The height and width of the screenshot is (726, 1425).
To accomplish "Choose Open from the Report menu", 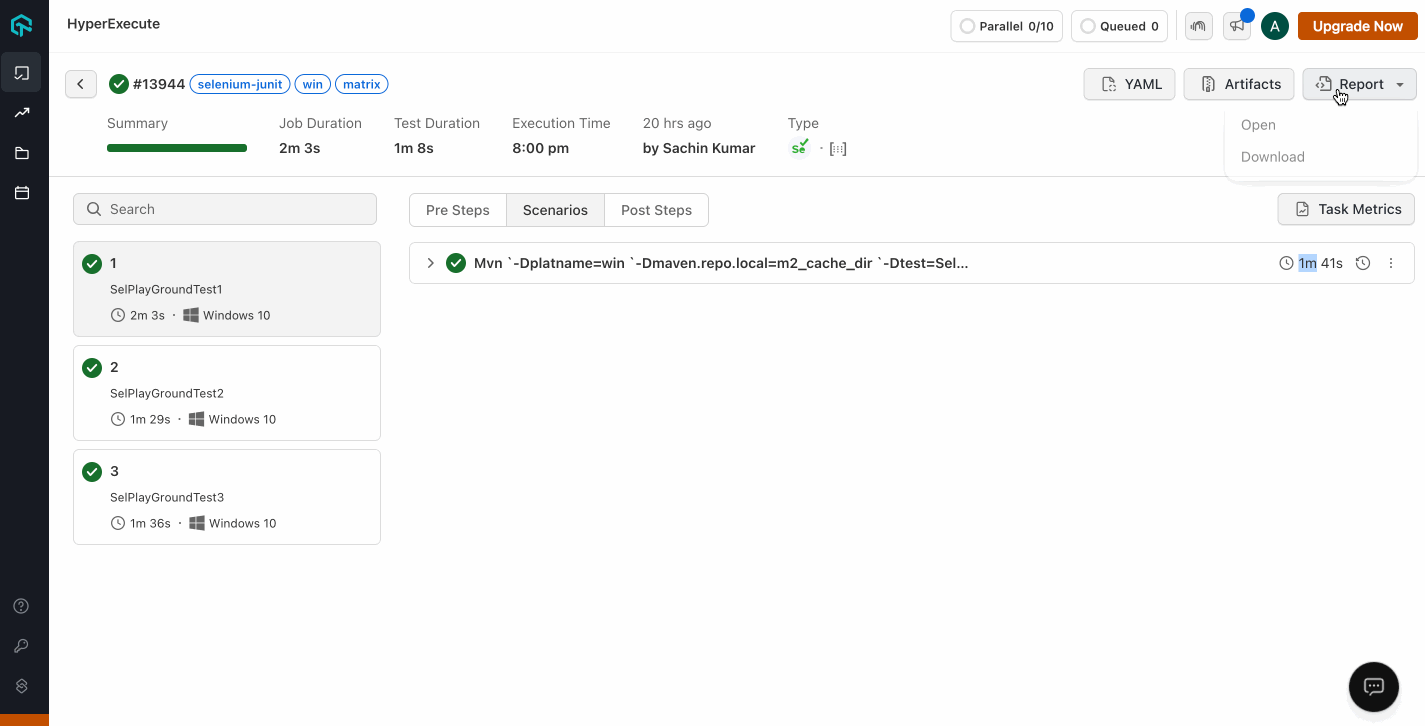I will tap(1258, 125).
